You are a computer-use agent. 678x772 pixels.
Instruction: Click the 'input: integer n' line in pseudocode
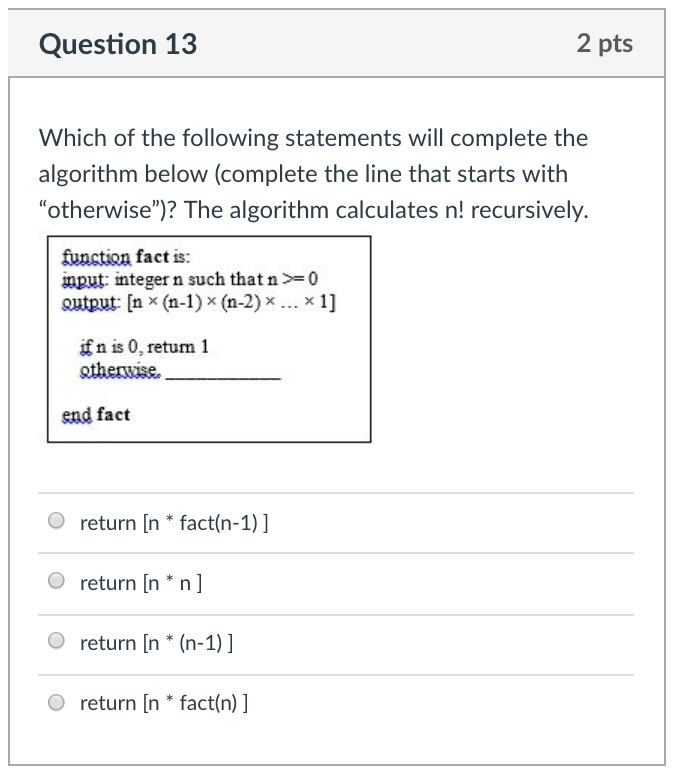pos(190,279)
